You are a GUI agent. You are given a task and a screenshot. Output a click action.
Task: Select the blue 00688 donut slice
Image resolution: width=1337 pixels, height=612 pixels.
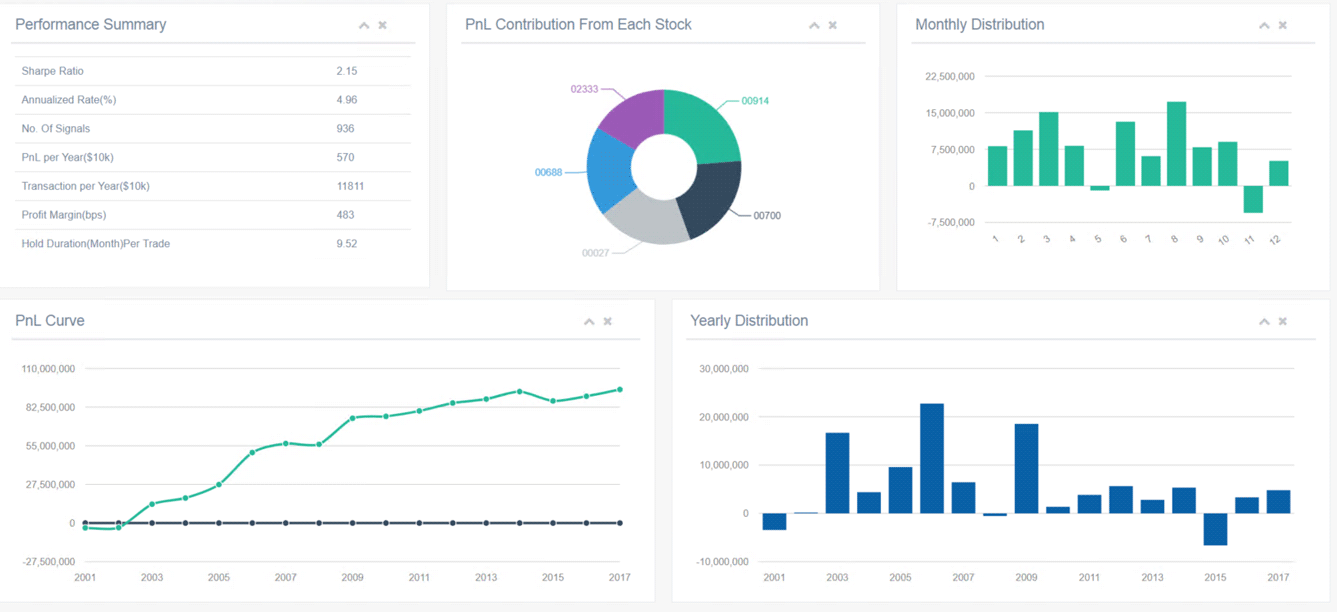(x=610, y=170)
